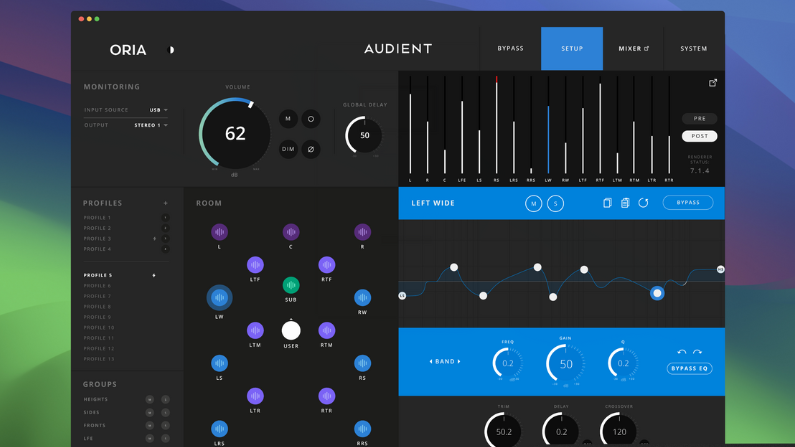This screenshot has height=447, width=795.
Task: Select the RW right wide speaker
Action: (363, 297)
